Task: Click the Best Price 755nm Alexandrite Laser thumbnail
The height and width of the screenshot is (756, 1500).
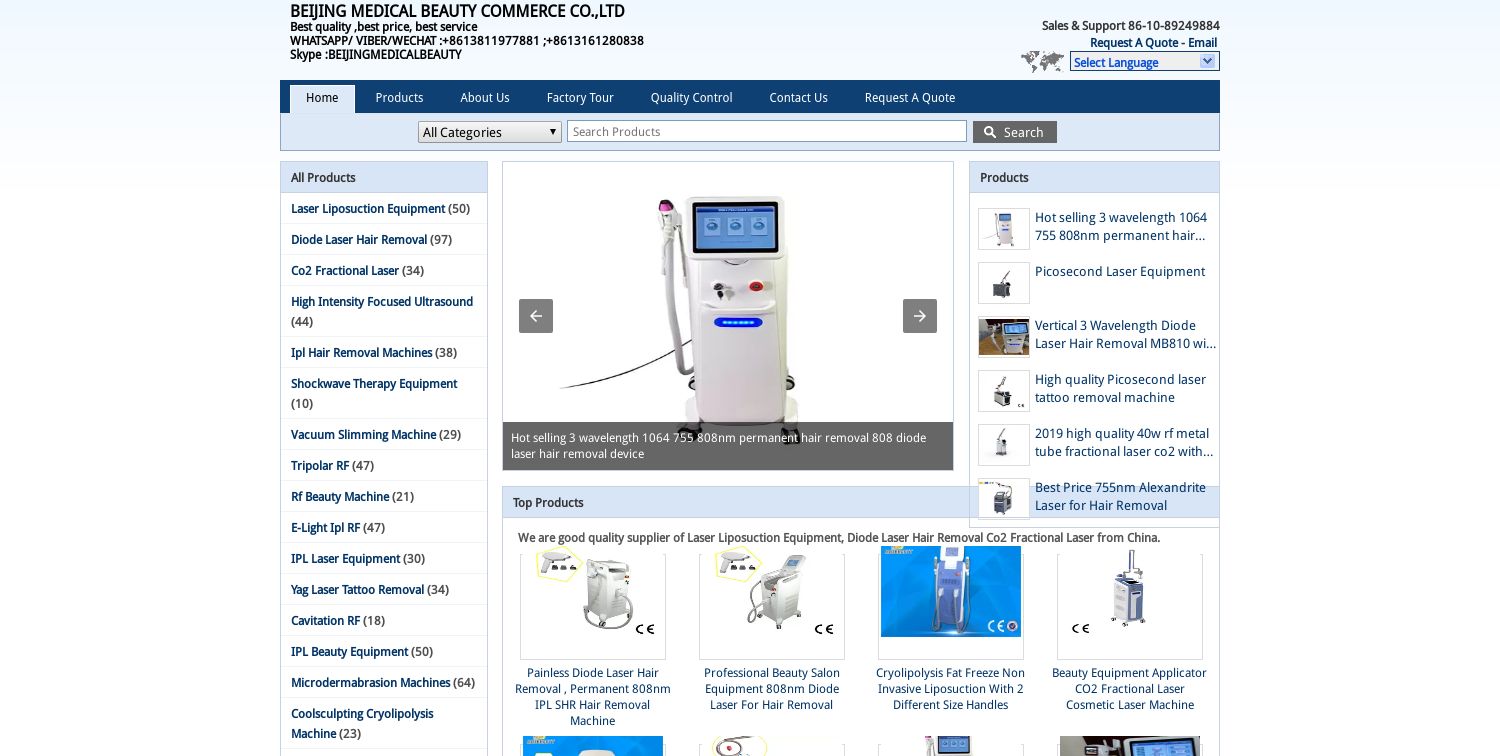Action: [x=1004, y=499]
